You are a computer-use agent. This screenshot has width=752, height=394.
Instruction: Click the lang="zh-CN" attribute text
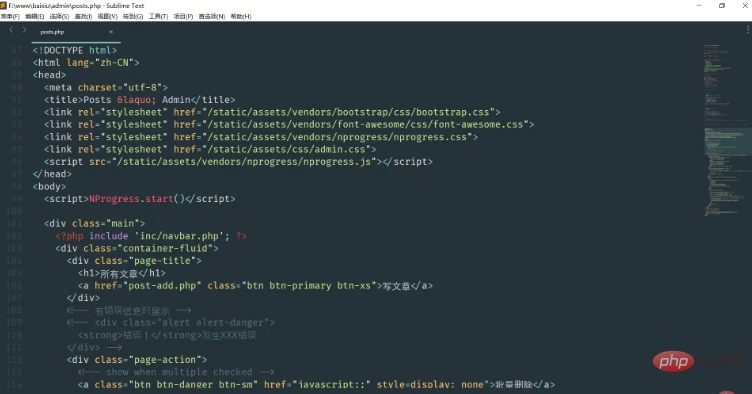(x=100, y=63)
